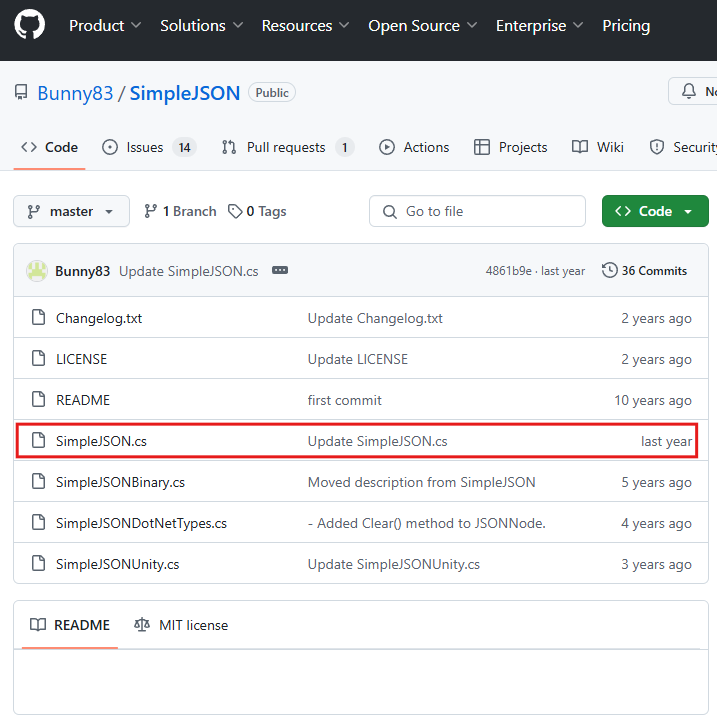View the 36 Commits history
Image resolution: width=717 pixels, height=723 pixels.
645,271
